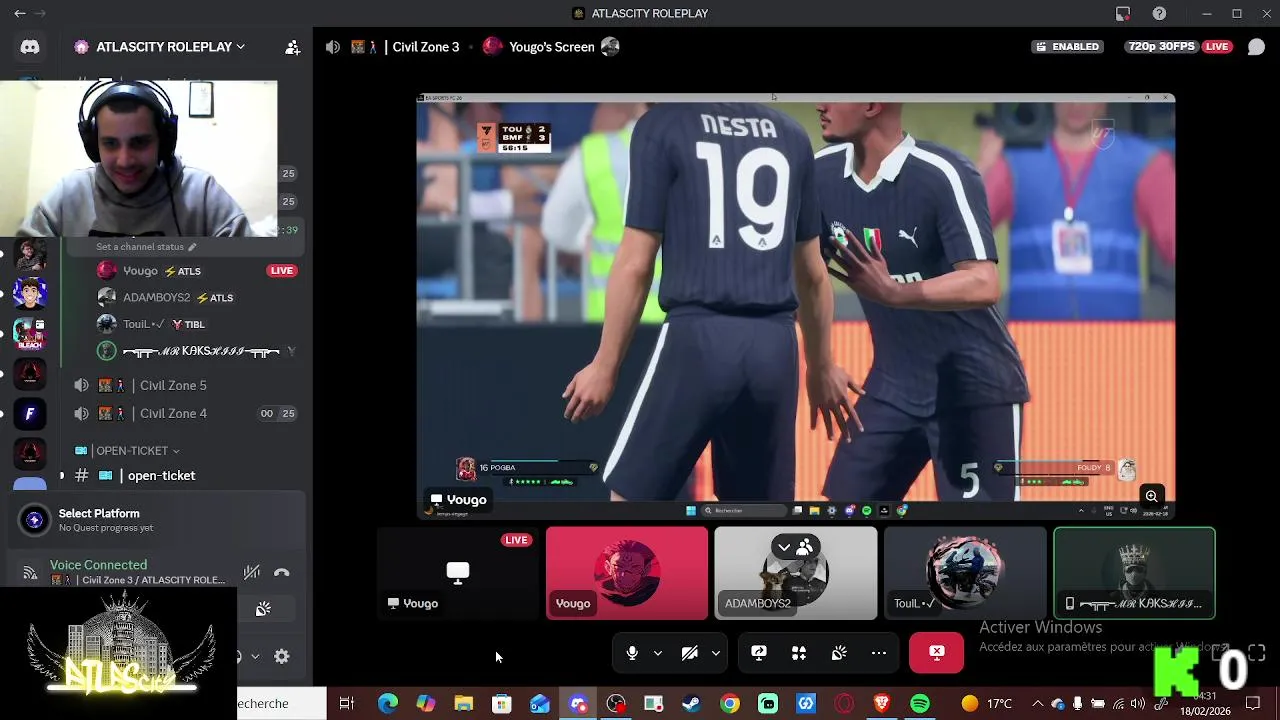Open Task View on Windows taskbar
This screenshot has height=720, width=1280.
tap(347, 704)
